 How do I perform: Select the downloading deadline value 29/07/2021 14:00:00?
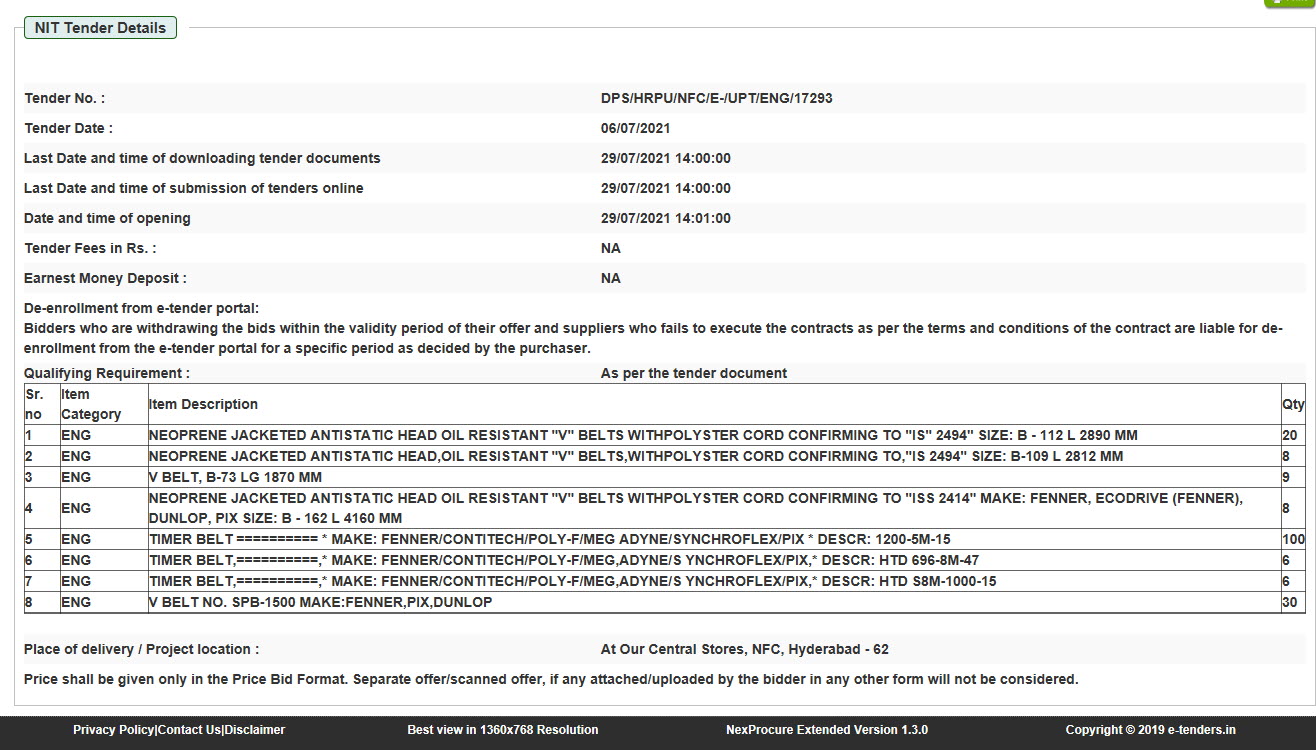point(666,158)
